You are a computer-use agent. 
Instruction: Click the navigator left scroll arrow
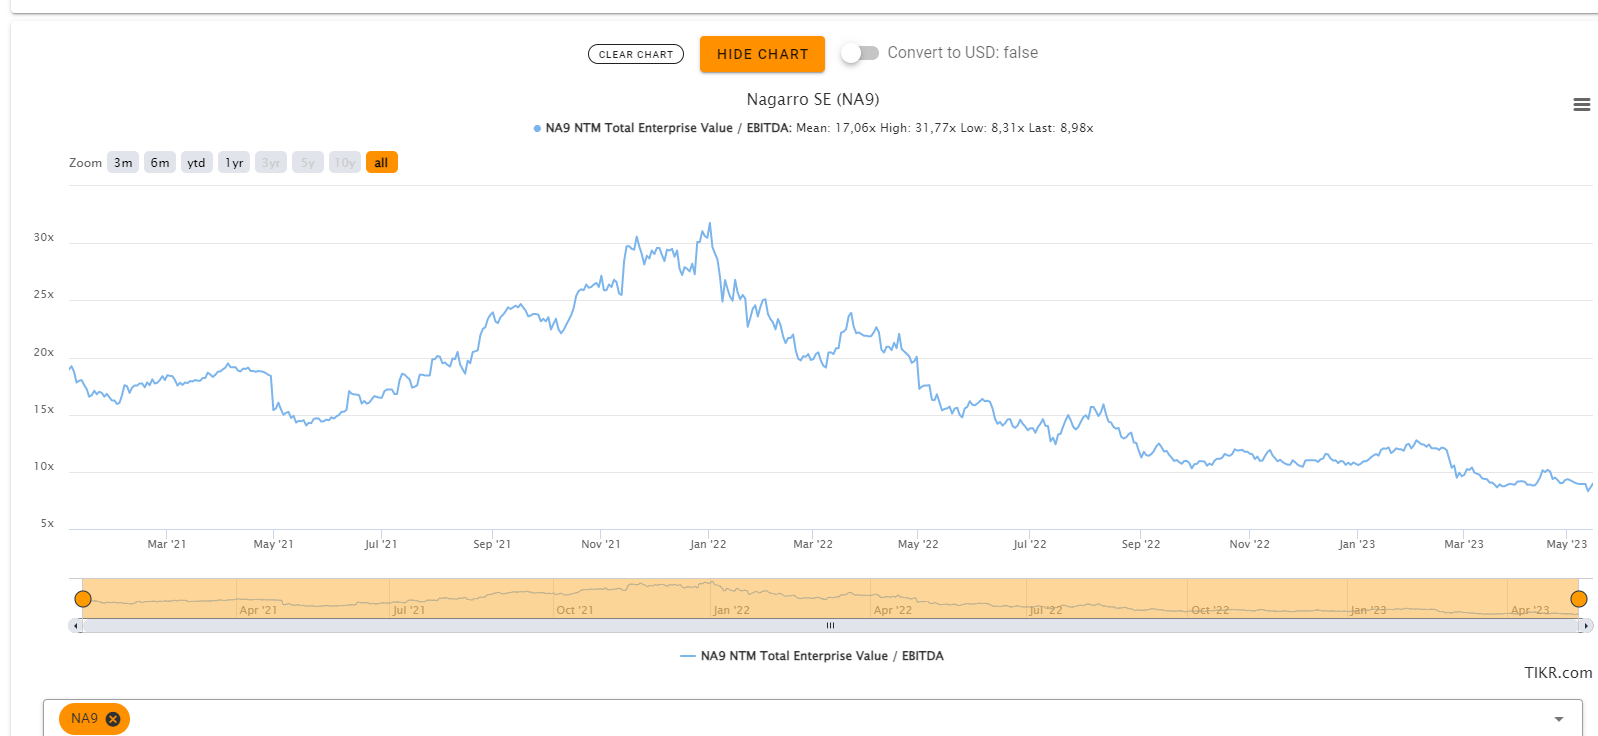[76, 626]
